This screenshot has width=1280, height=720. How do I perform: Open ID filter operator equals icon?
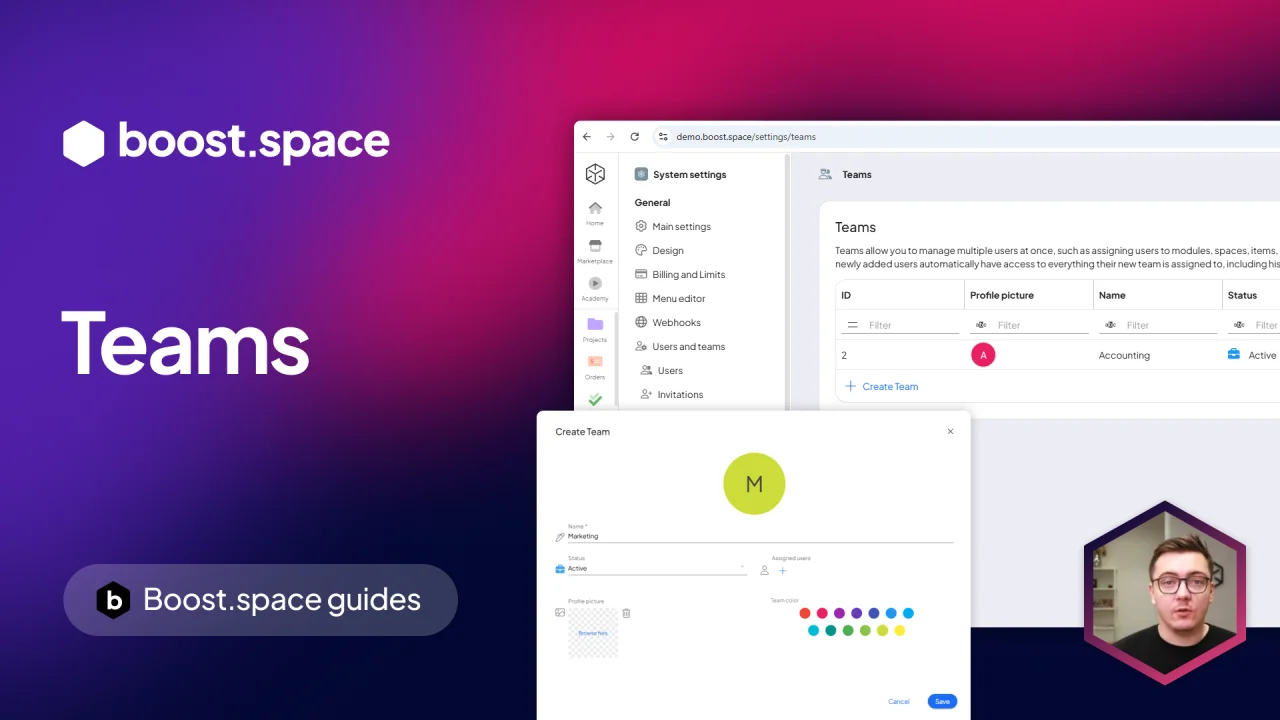tap(852, 325)
